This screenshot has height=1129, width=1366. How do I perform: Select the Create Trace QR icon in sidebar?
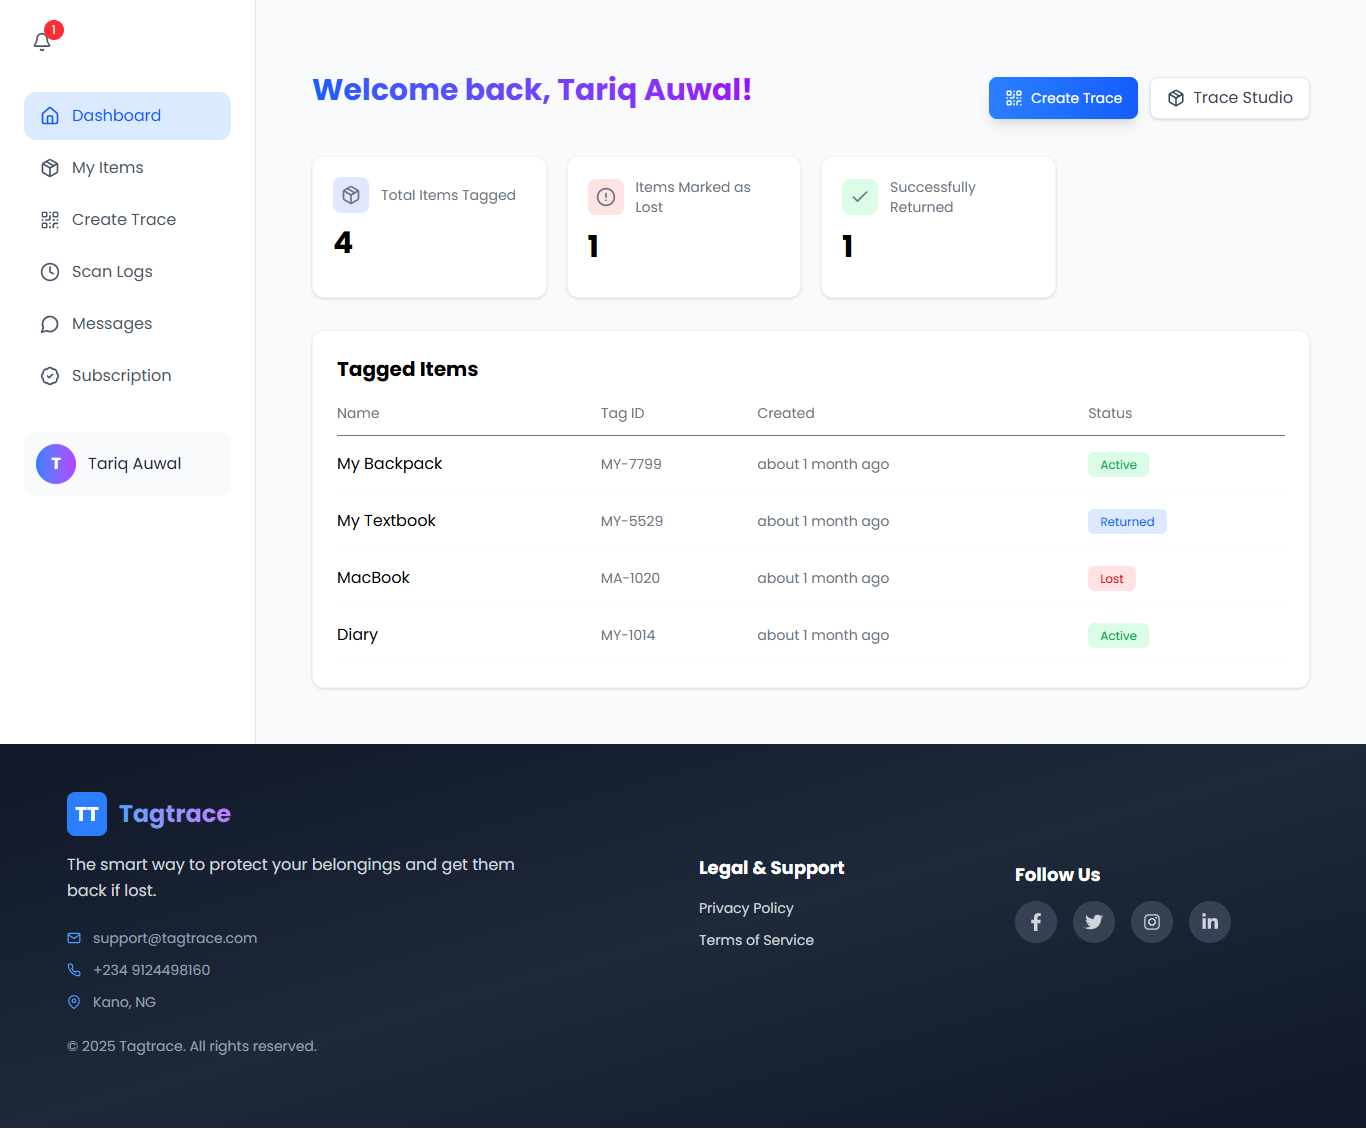point(50,219)
